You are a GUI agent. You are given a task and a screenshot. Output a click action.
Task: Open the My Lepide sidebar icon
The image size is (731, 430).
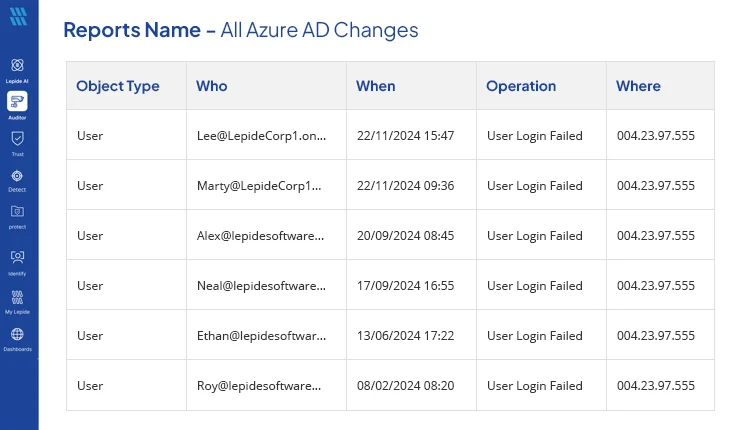pyautogui.click(x=17, y=297)
